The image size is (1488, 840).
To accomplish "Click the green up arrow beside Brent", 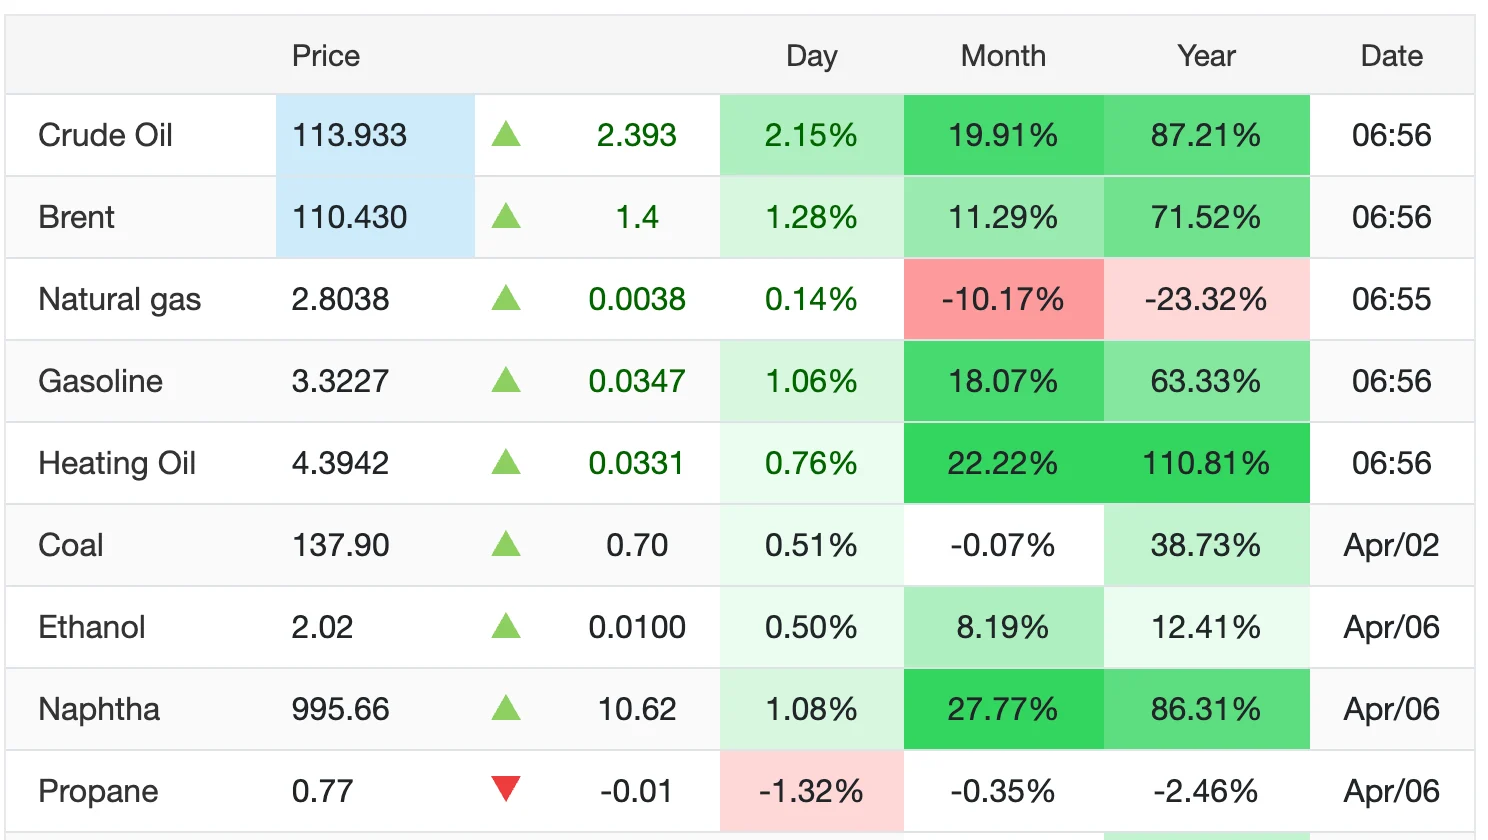I will pyautogui.click(x=506, y=216).
